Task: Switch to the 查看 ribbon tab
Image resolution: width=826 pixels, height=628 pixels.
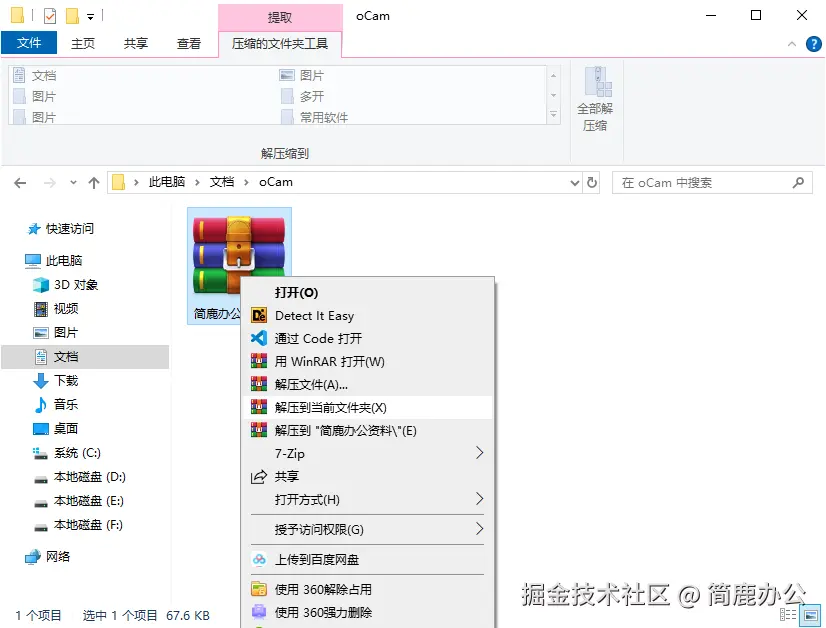Action: click(188, 43)
